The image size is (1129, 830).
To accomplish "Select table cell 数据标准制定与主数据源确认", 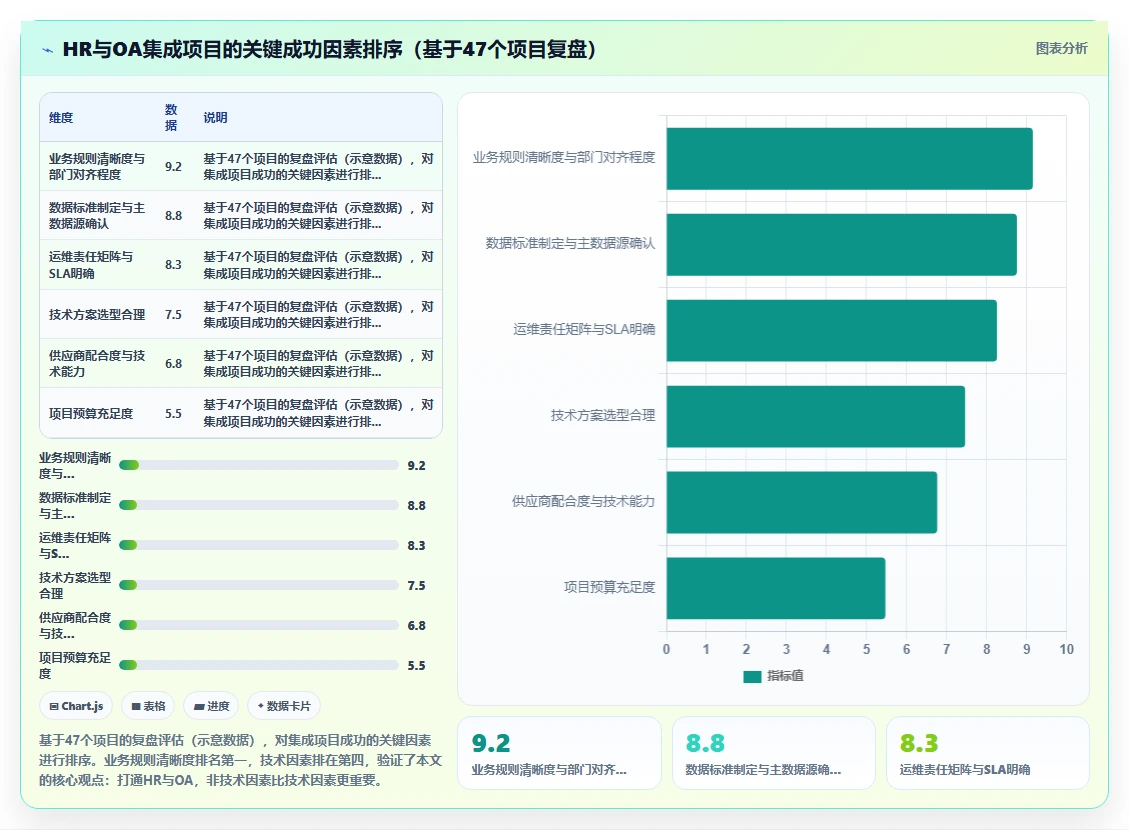I will point(97,215).
